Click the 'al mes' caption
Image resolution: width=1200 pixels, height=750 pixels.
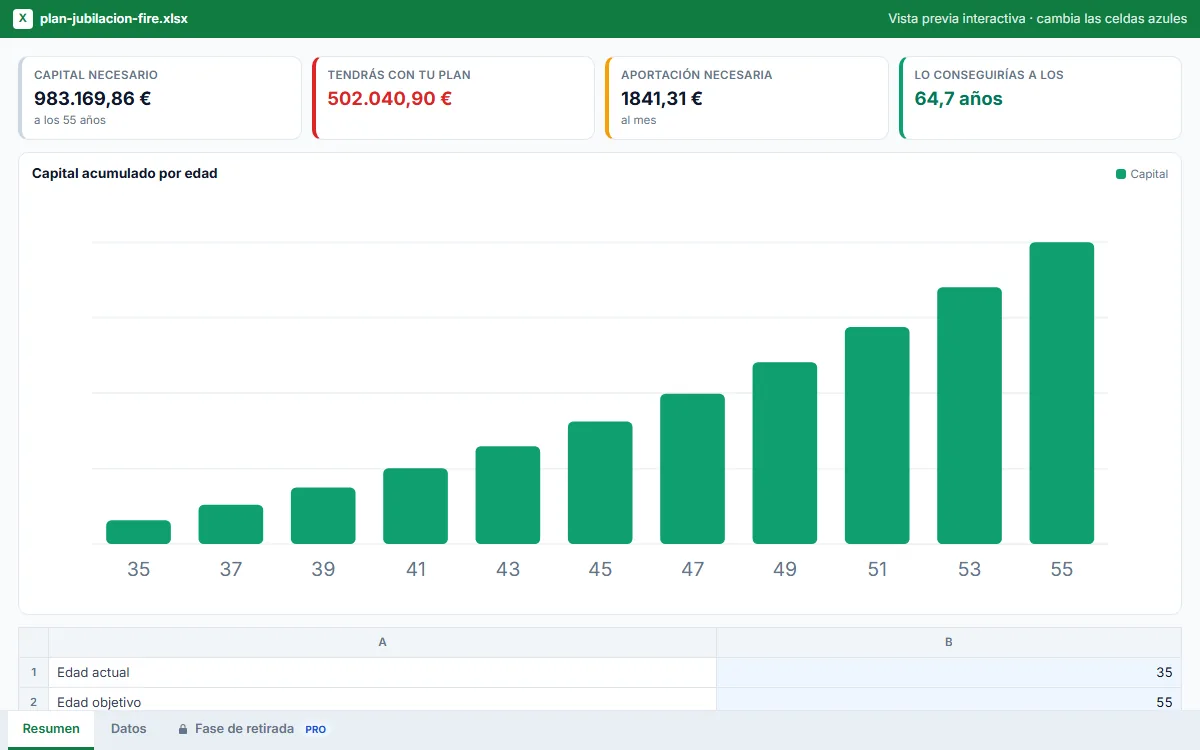[x=639, y=120]
